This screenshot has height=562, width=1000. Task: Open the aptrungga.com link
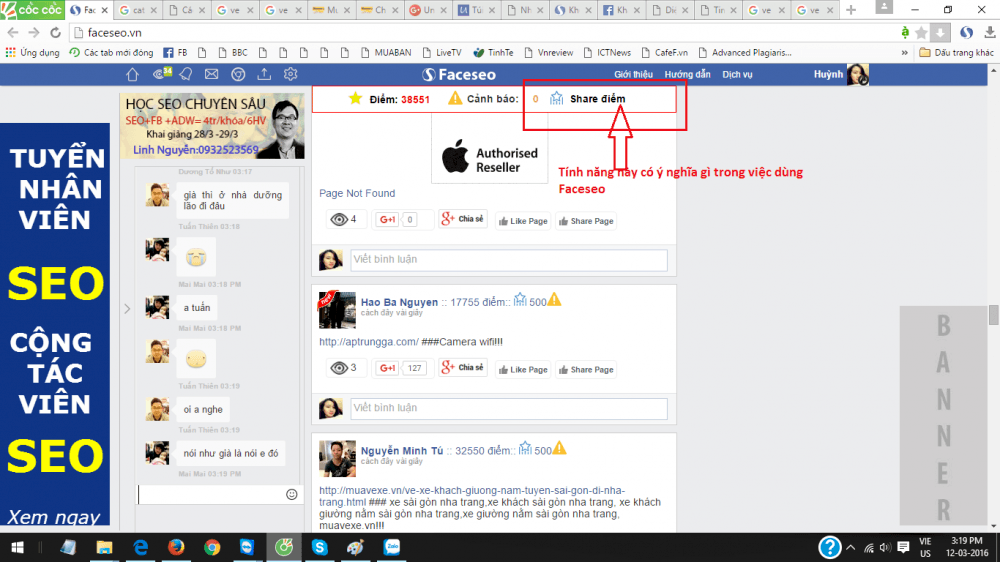369,342
